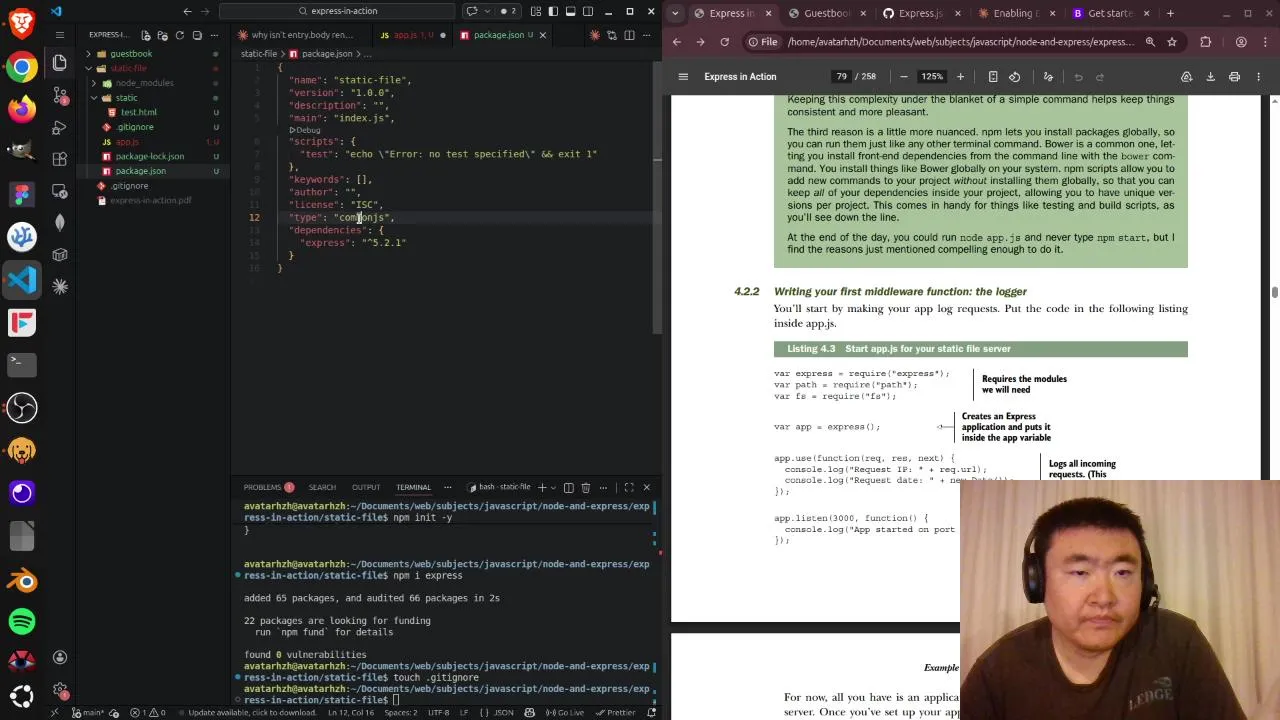This screenshot has height=720, width=1280.
Task: Open new terminal profile dropdown arrow
Action: point(554,487)
